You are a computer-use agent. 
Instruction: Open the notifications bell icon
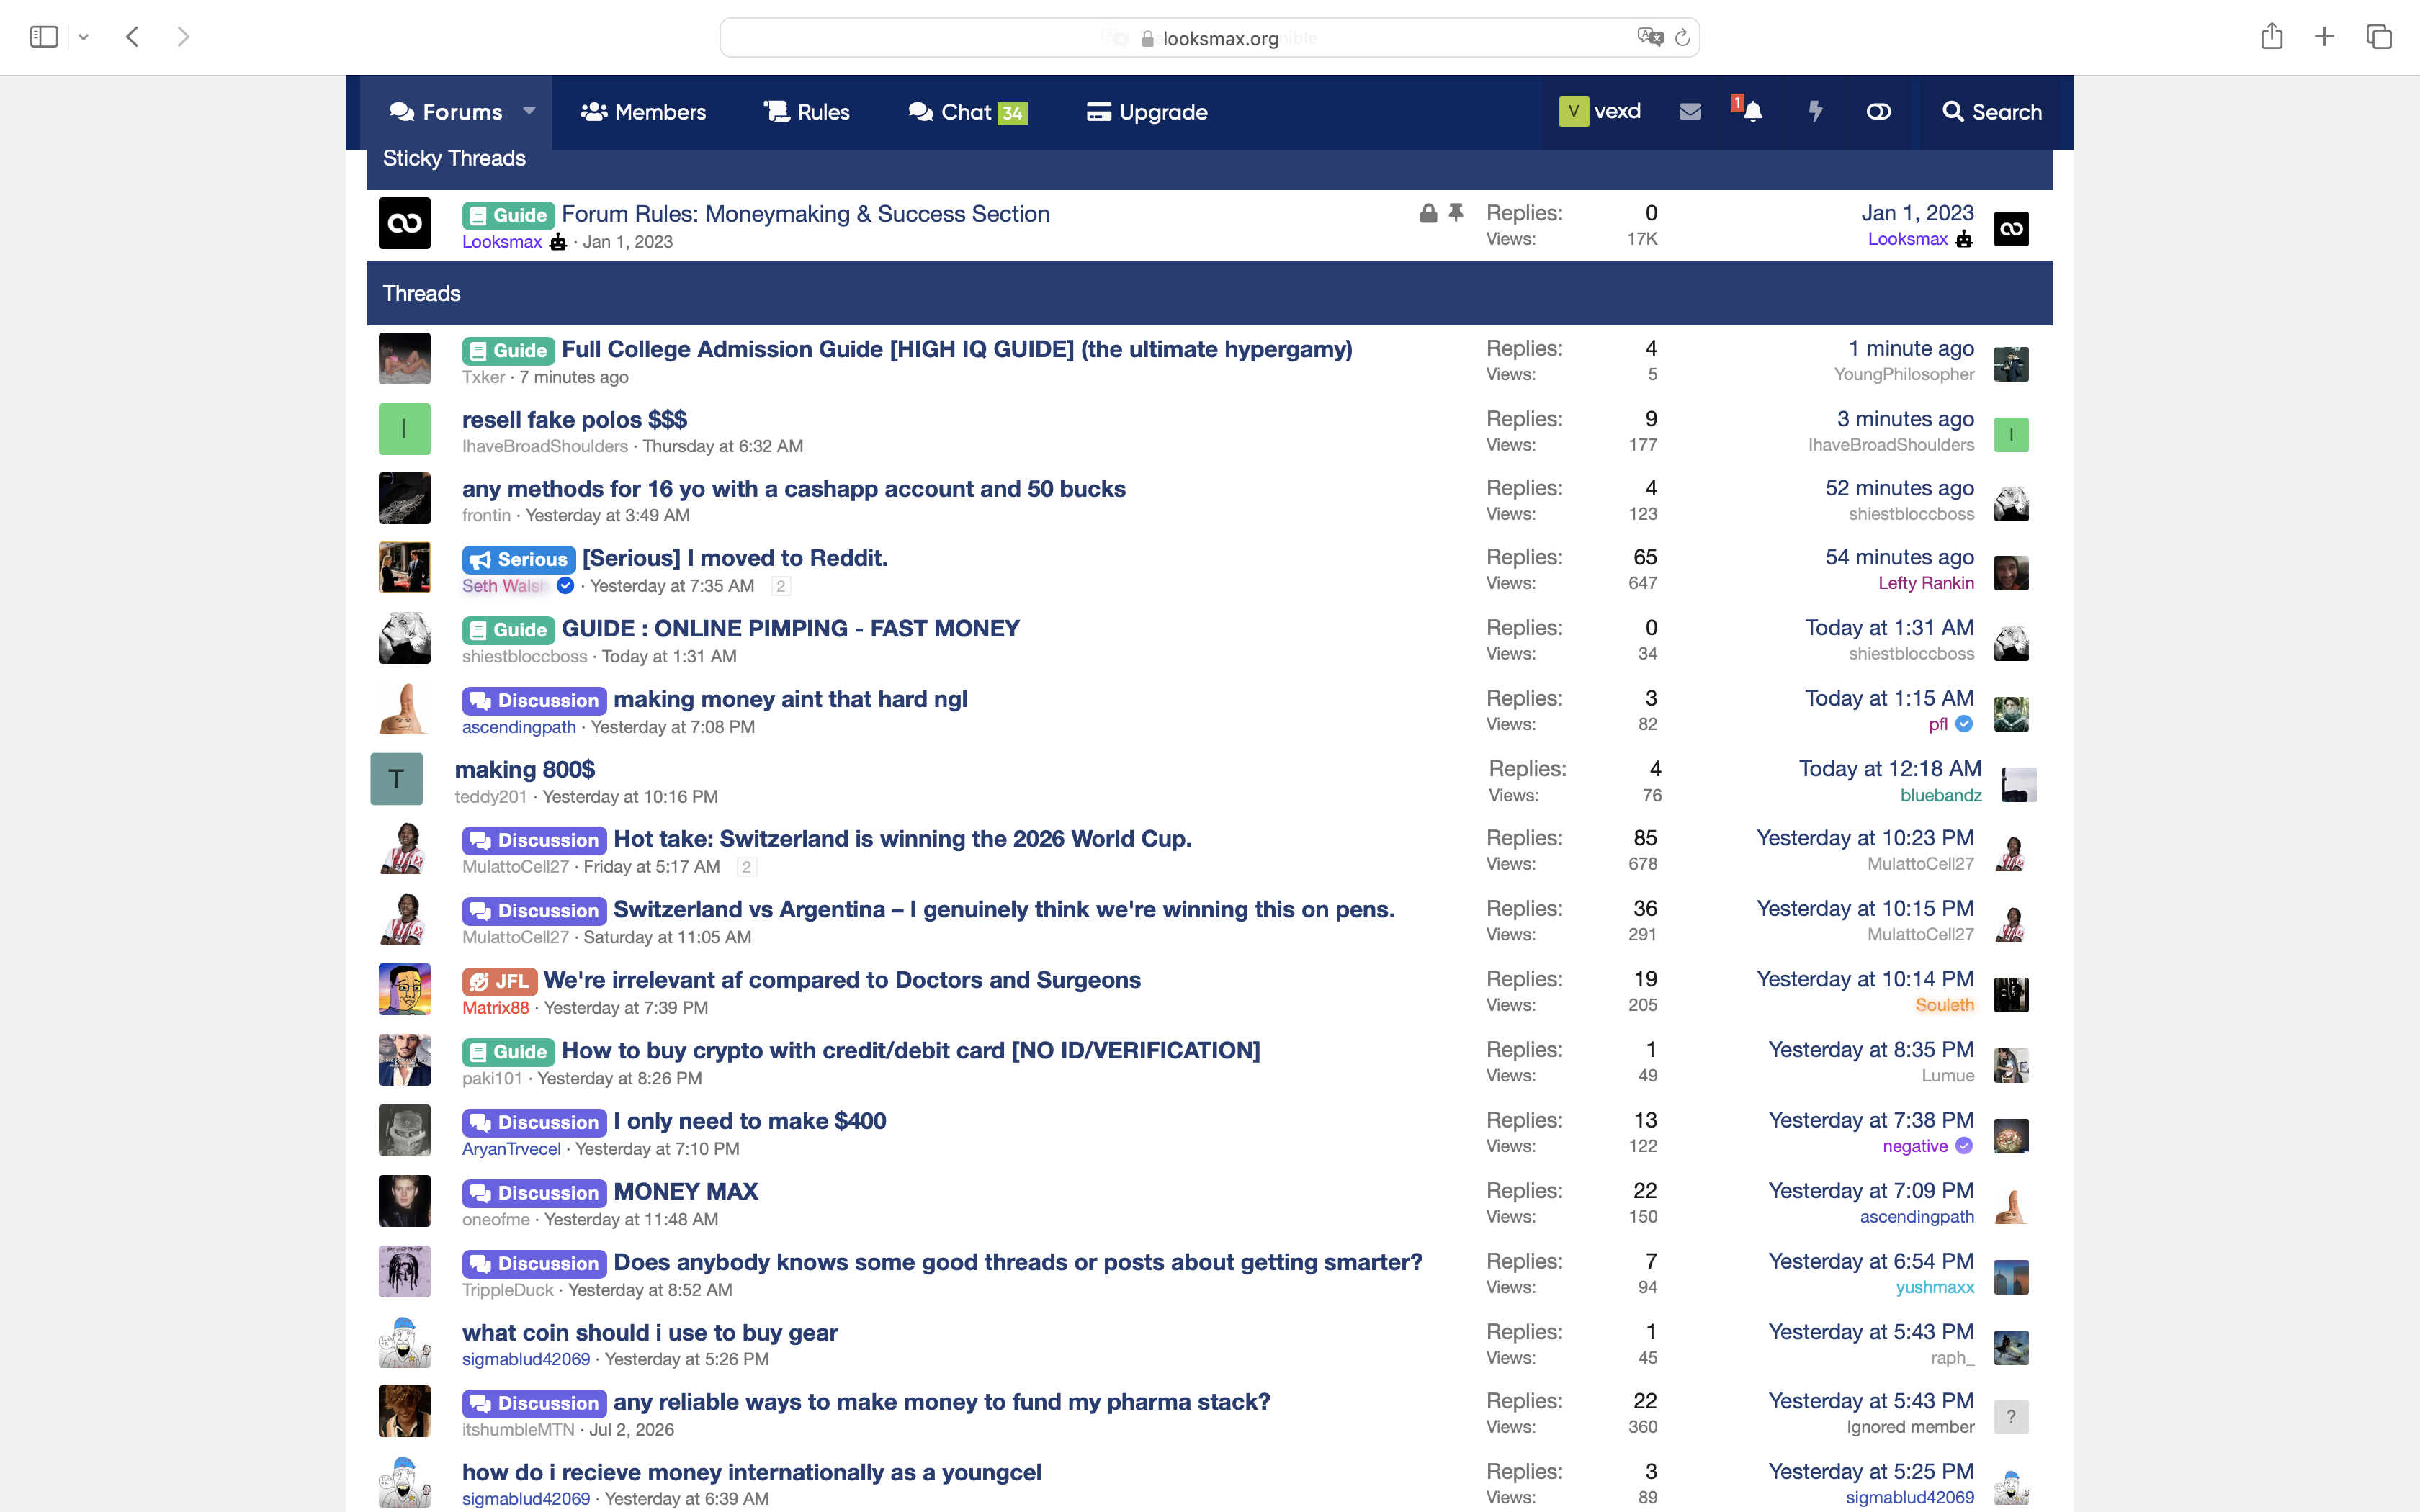[x=1751, y=111]
